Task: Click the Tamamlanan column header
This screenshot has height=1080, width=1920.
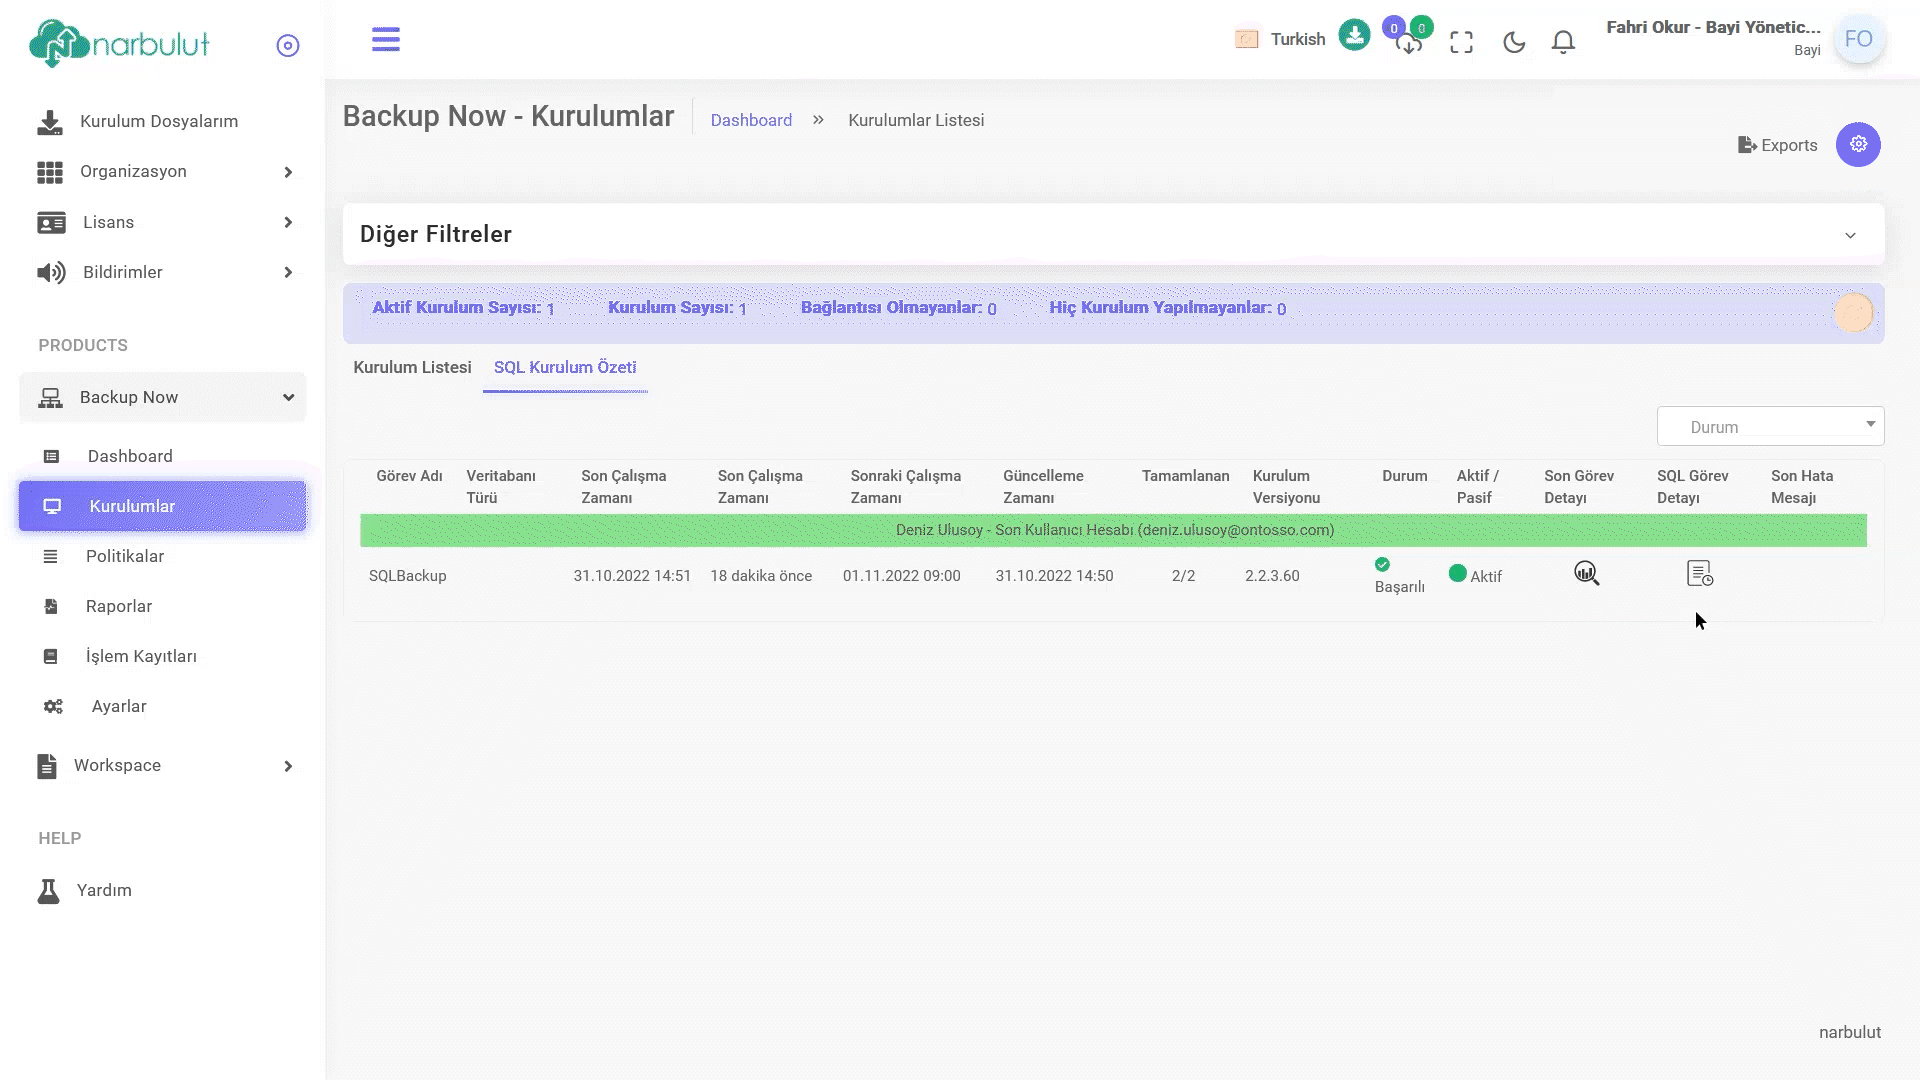Action: click(x=1186, y=476)
